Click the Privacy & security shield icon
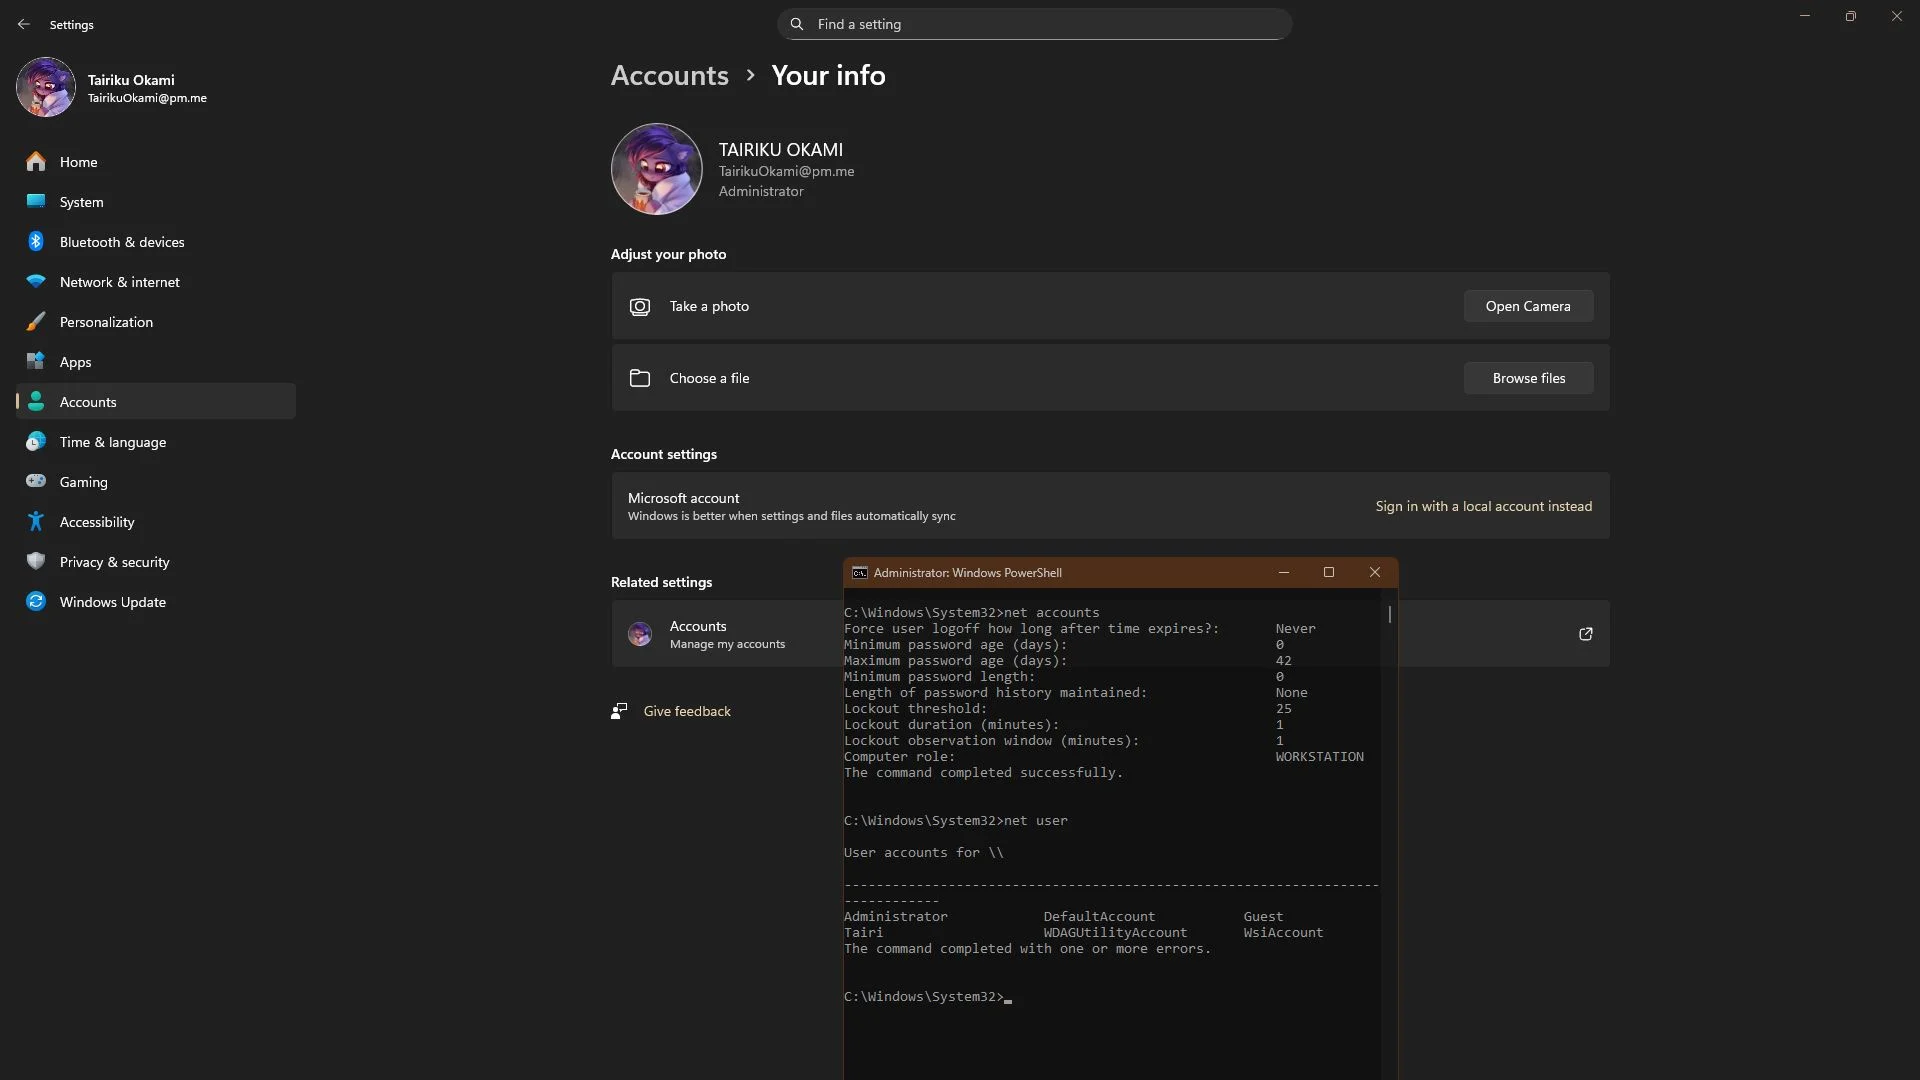1920x1080 pixels. 36,562
